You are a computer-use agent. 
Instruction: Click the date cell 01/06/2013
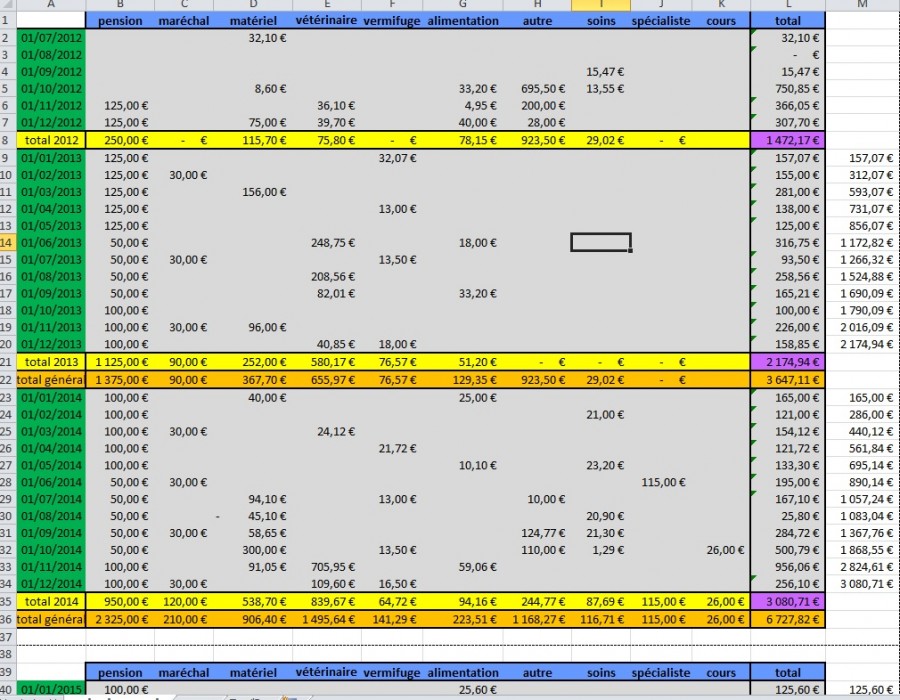pos(51,243)
